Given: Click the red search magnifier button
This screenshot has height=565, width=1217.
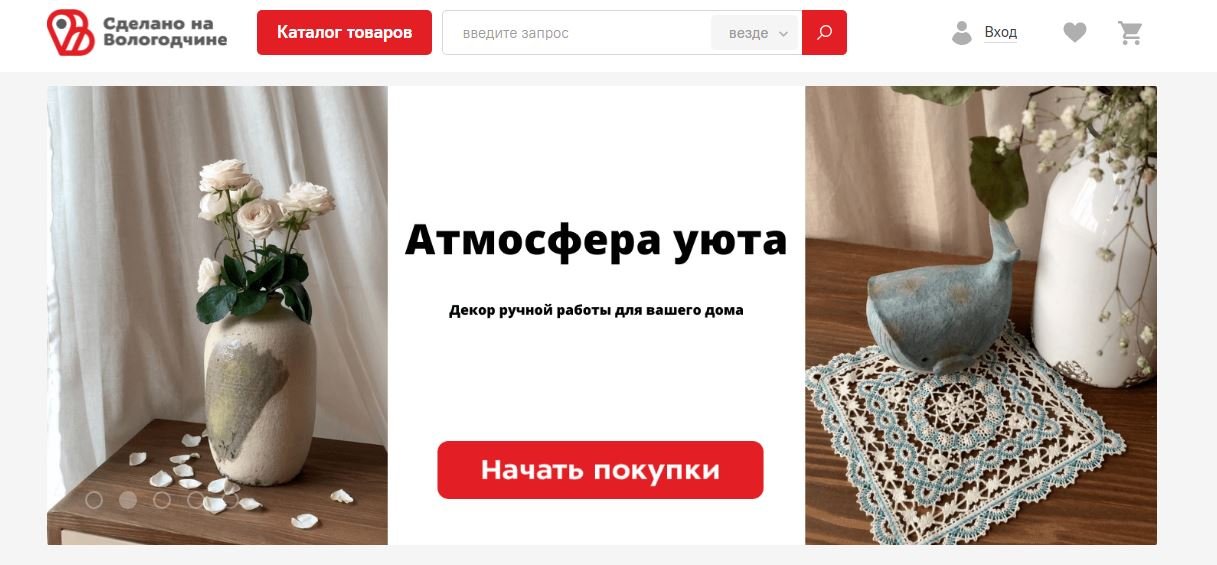Looking at the screenshot, I should 824,33.
